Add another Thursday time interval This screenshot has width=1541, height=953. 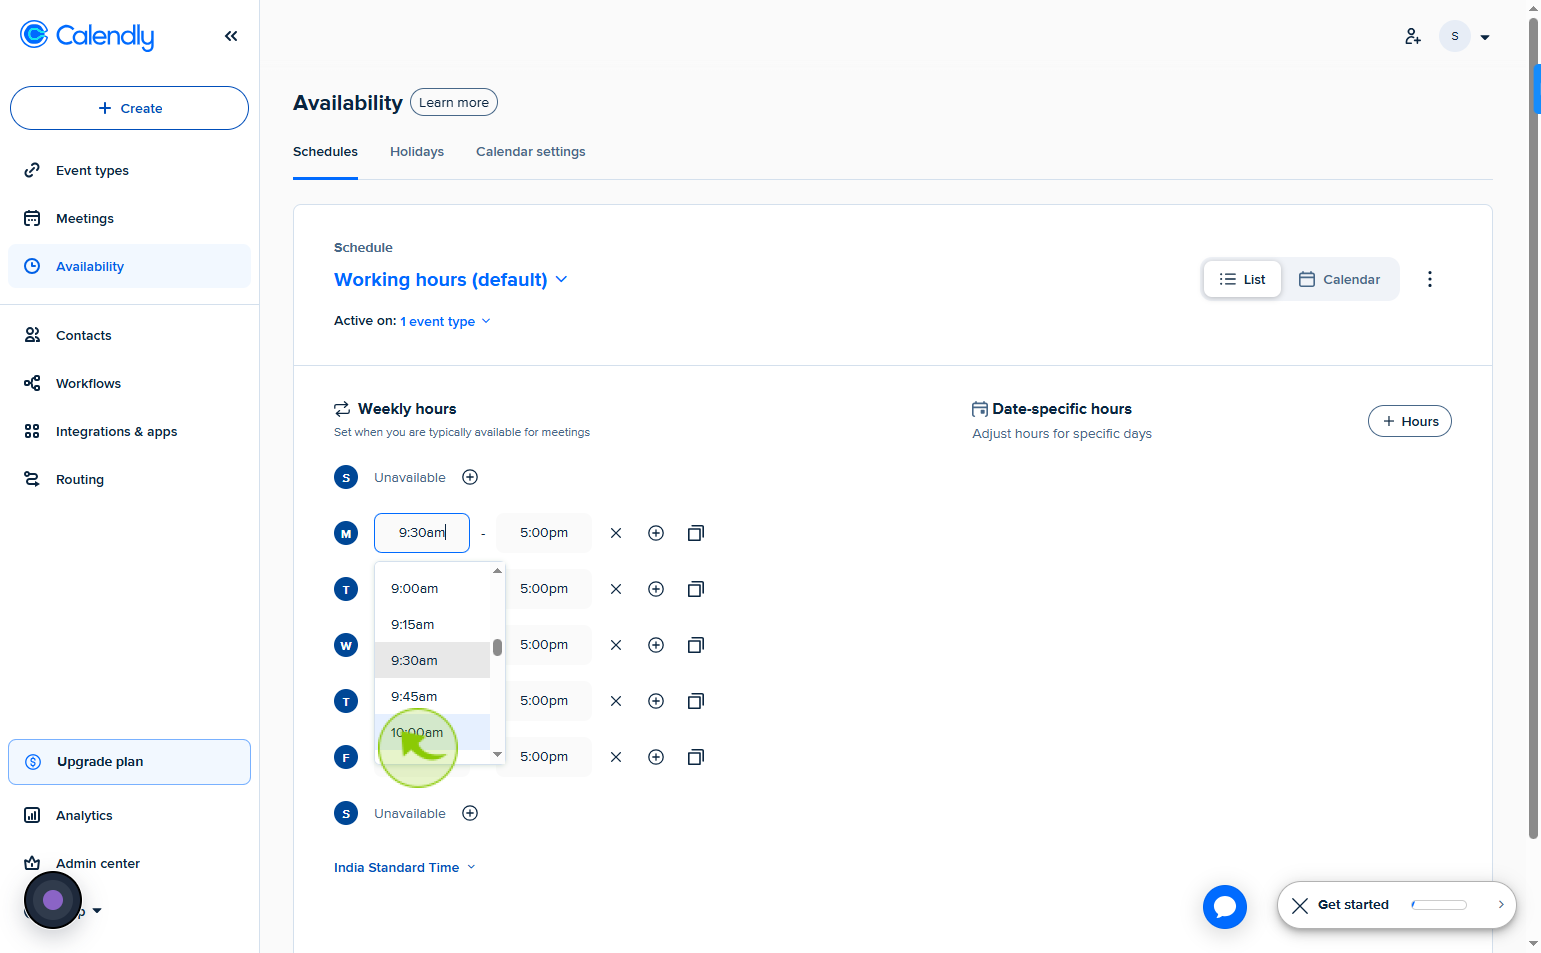656,701
